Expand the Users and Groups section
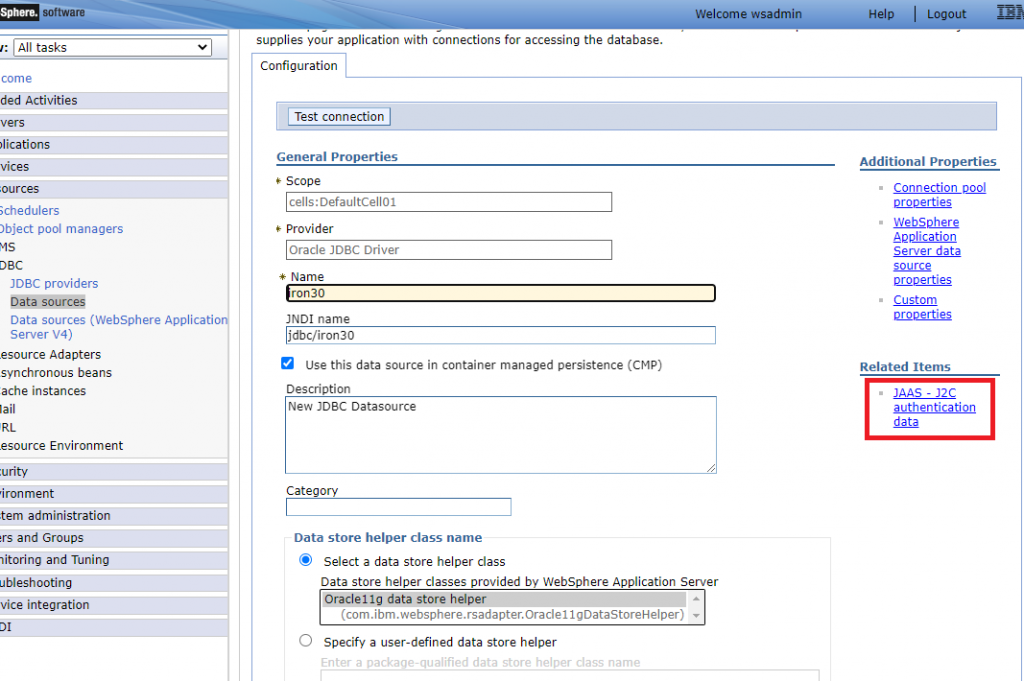The height and width of the screenshot is (681, 1024). (x=114, y=538)
